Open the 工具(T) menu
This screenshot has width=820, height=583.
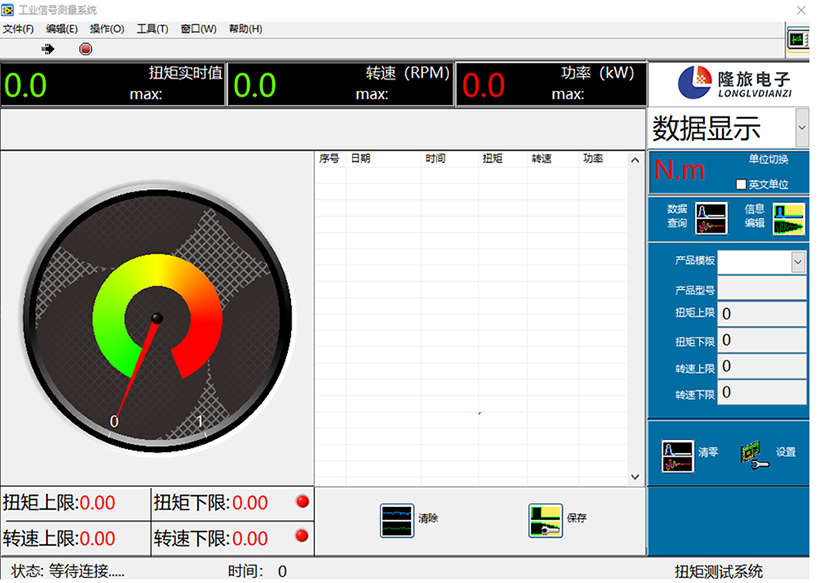pos(152,29)
